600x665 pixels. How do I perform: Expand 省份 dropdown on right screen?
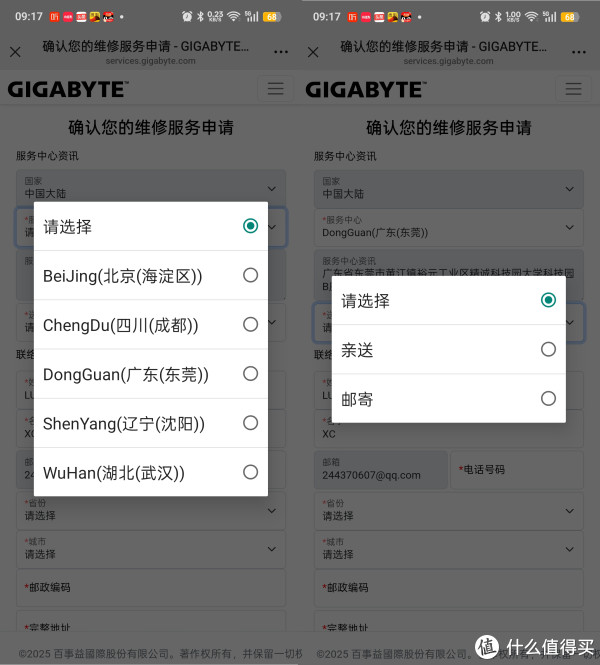pyautogui.click(x=449, y=511)
